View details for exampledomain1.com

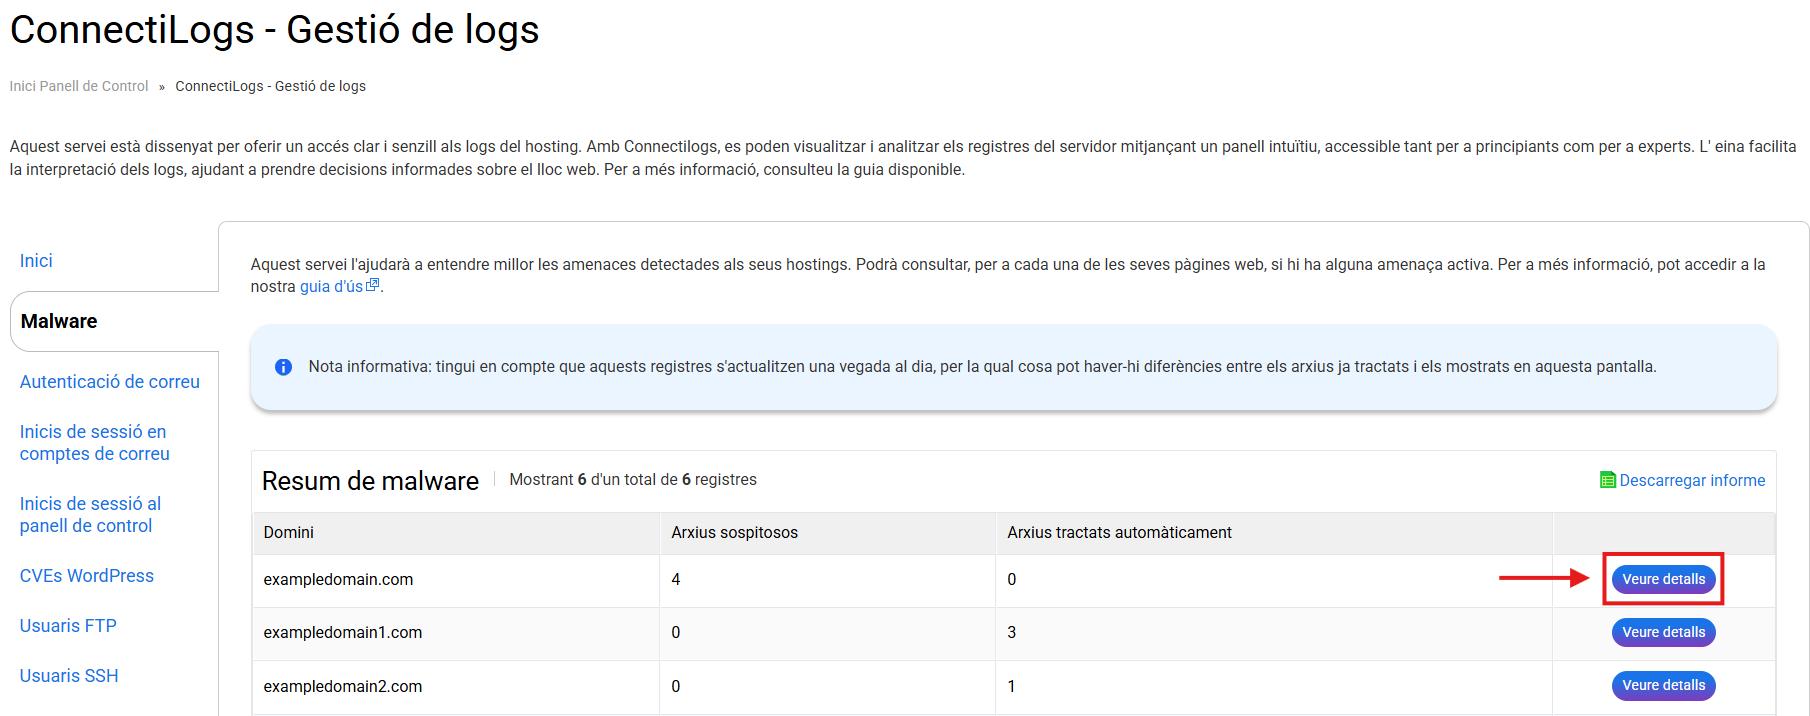point(1663,632)
